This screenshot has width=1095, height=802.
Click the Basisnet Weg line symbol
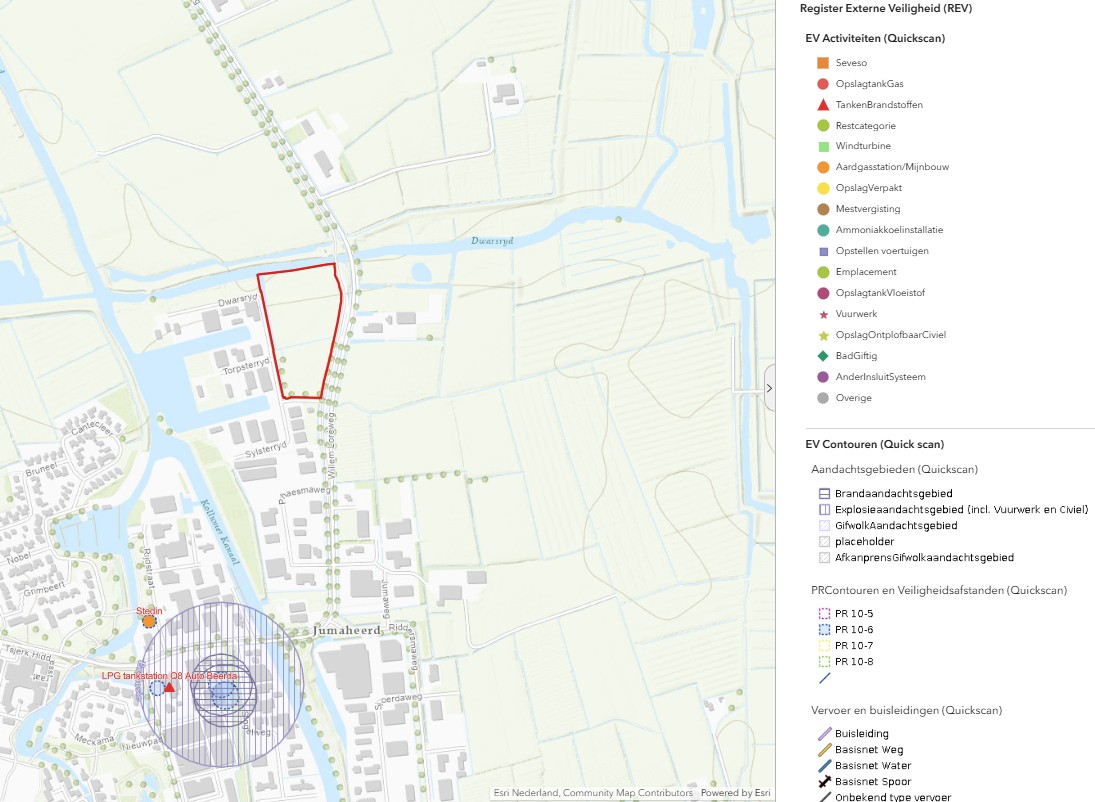coord(824,750)
